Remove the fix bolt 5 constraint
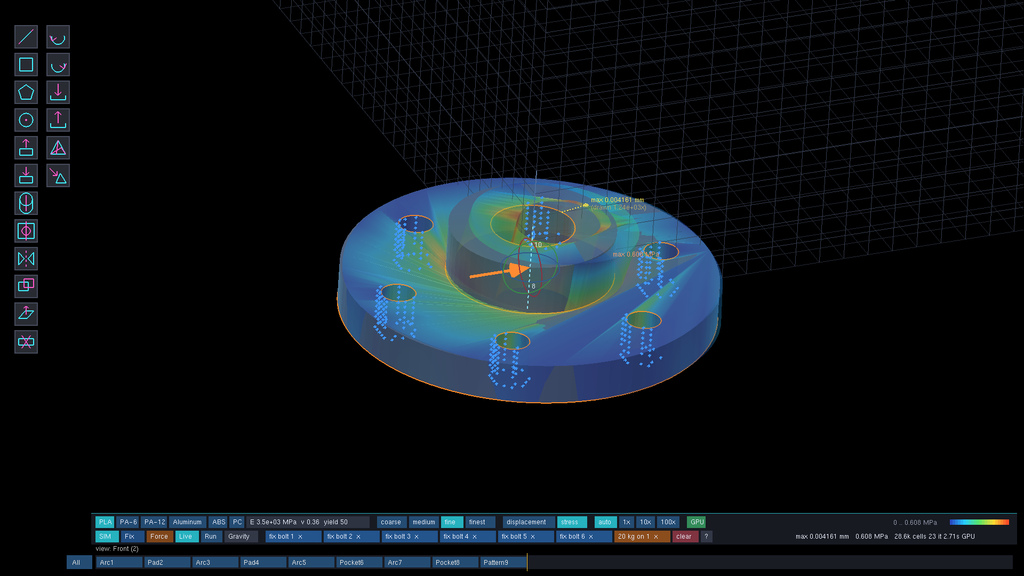Image resolution: width=1024 pixels, height=576 pixels. (533, 537)
